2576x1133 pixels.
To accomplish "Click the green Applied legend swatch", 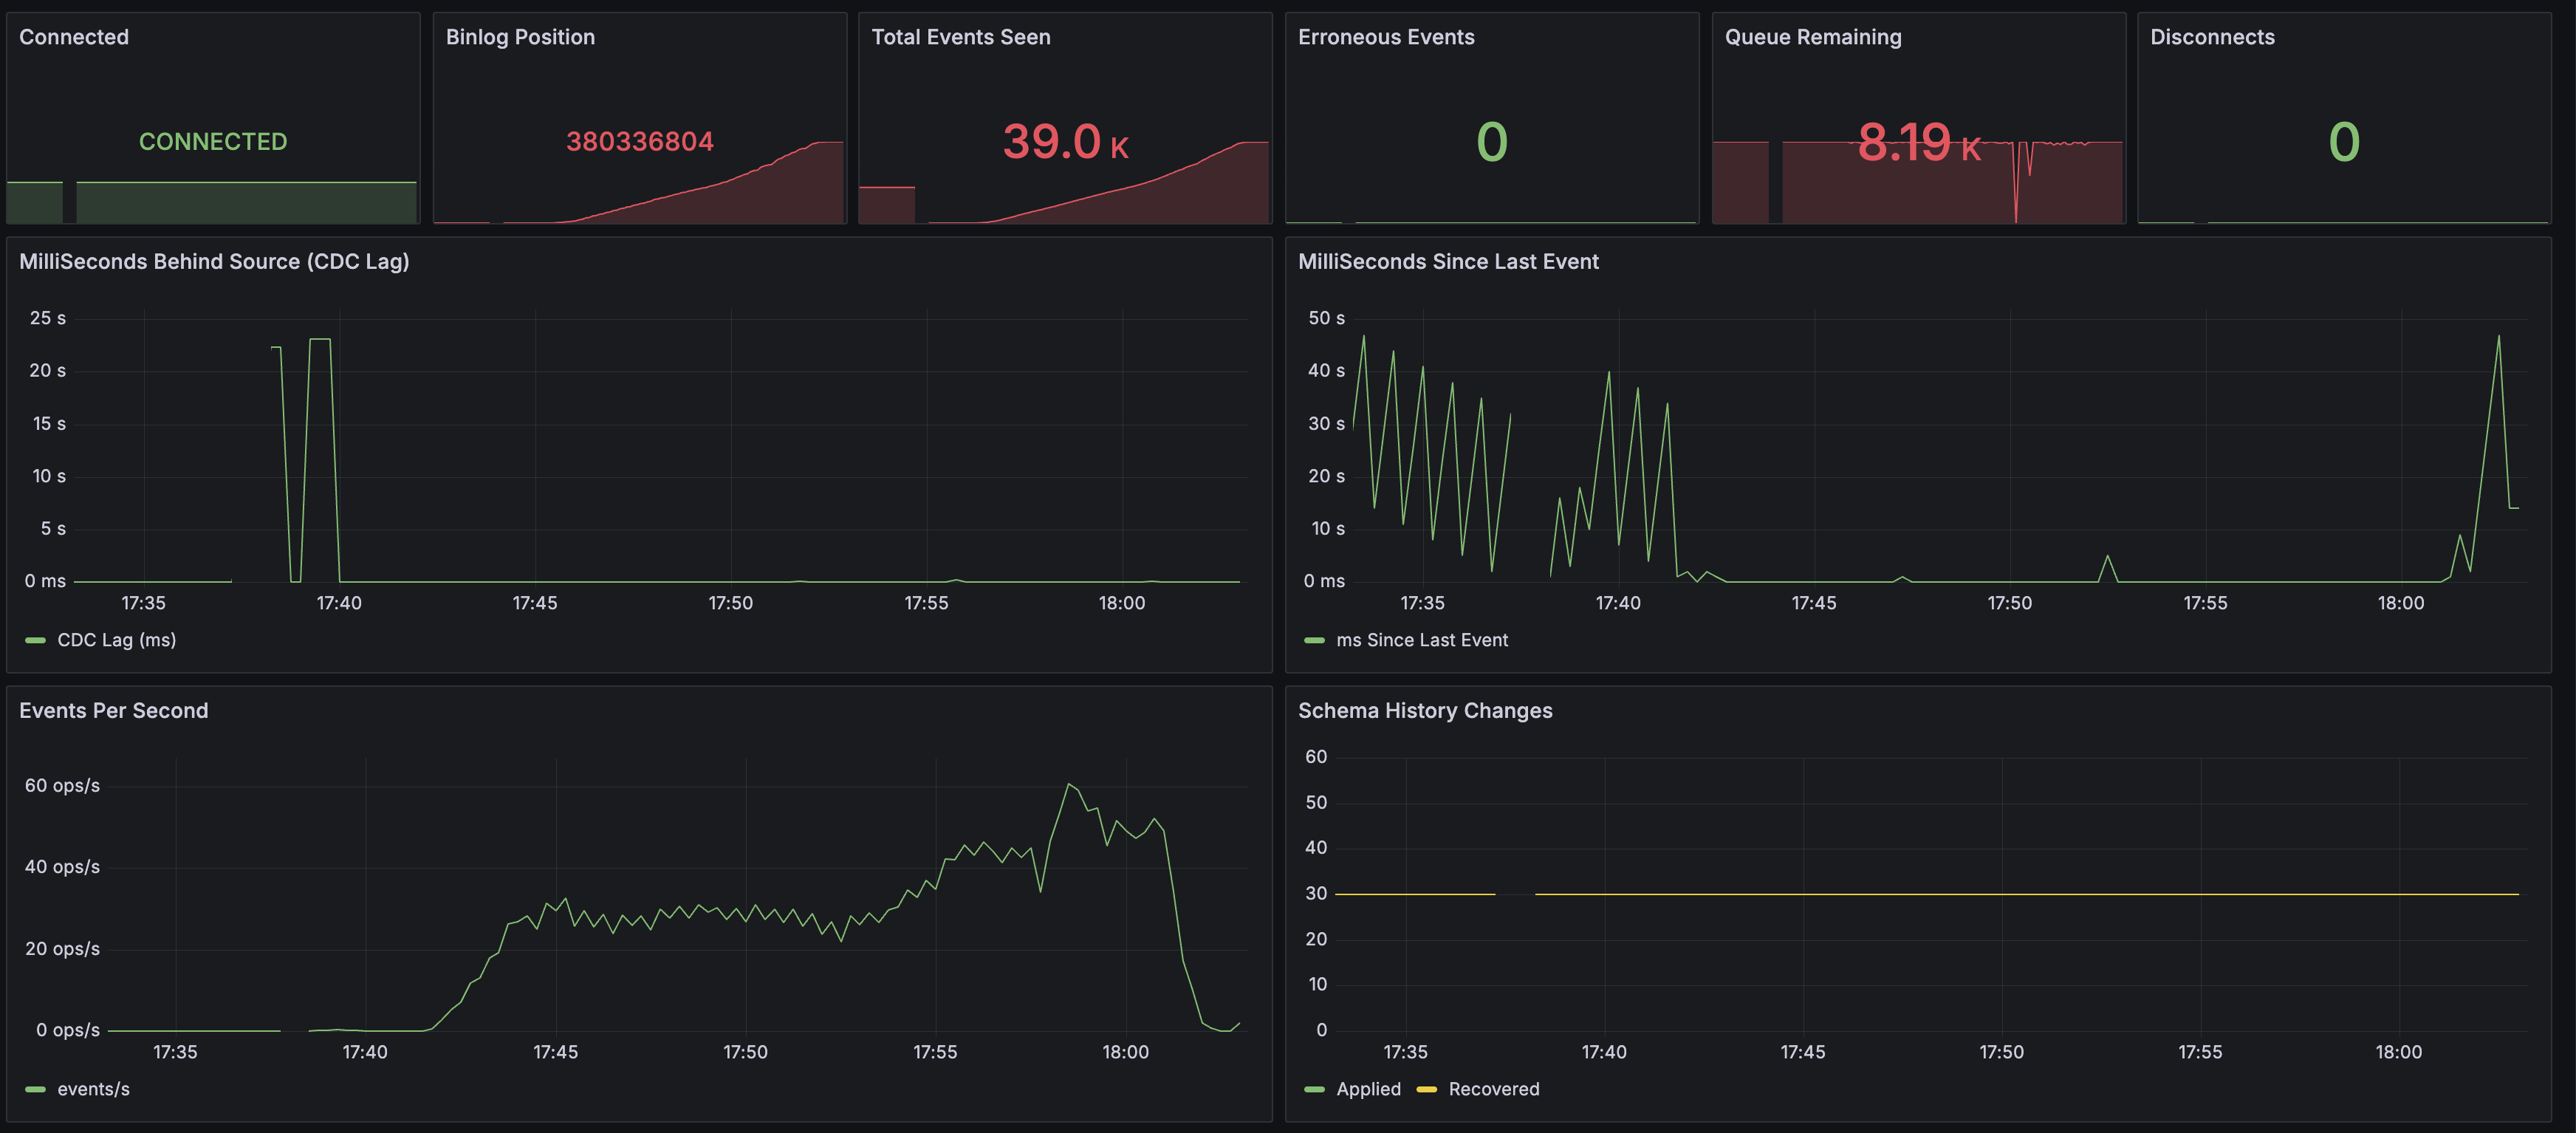I will point(1314,1089).
